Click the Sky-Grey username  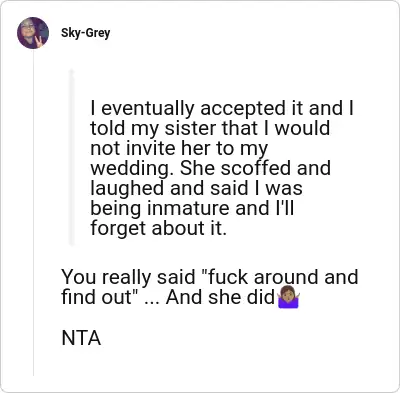click(85, 33)
